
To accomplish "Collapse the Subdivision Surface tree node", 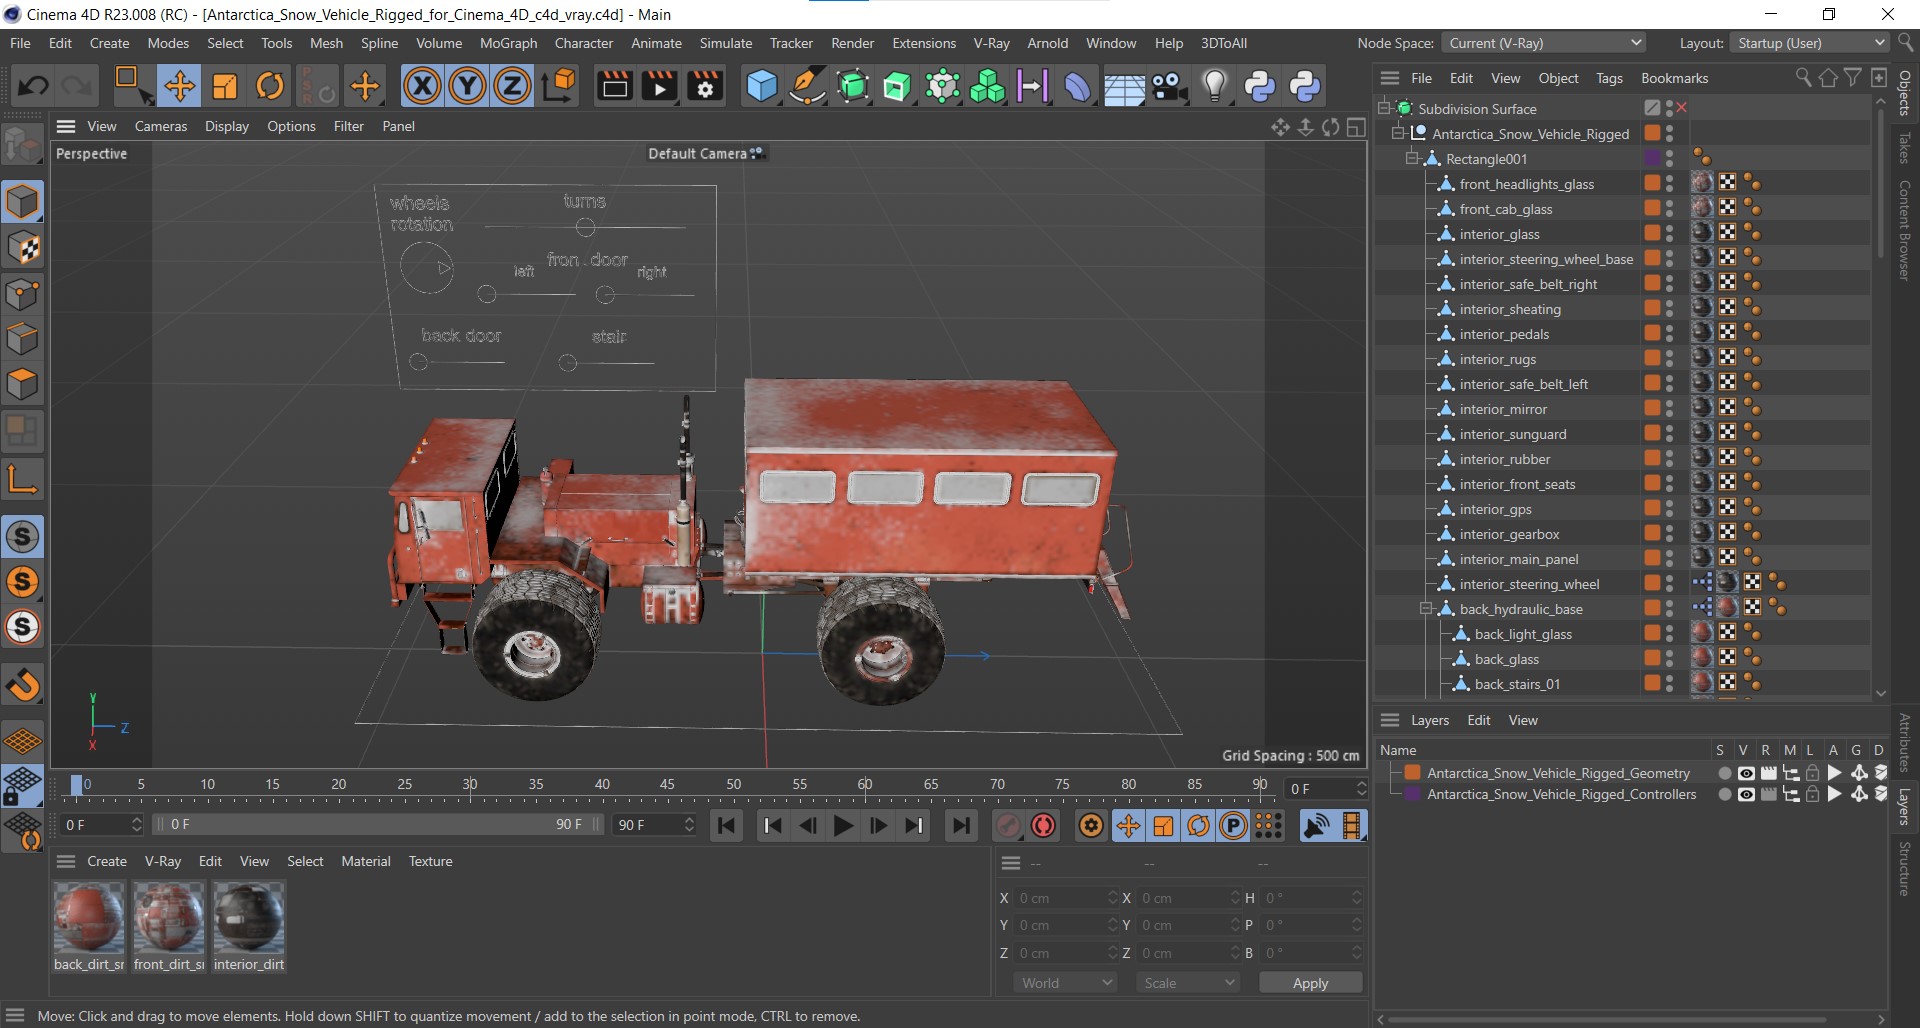I will (x=1384, y=108).
